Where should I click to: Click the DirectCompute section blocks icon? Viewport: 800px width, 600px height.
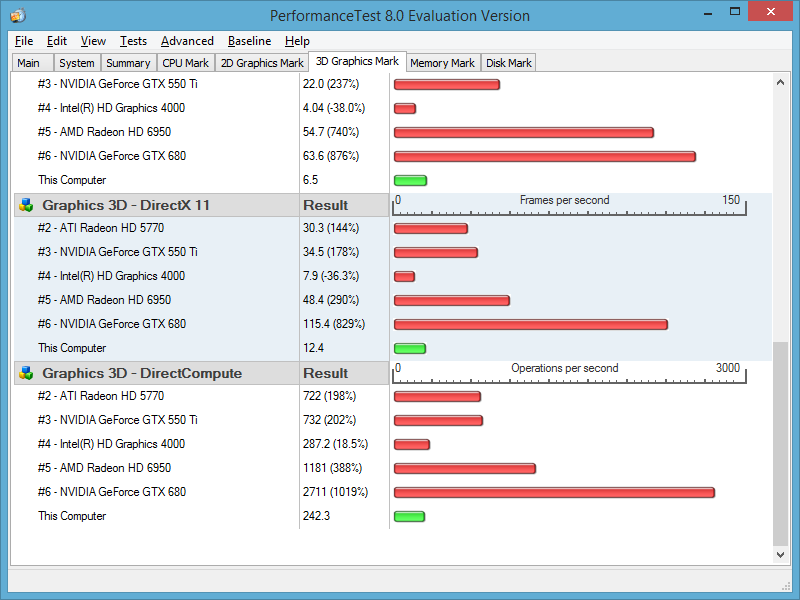pyautogui.click(x=26, y=373)
